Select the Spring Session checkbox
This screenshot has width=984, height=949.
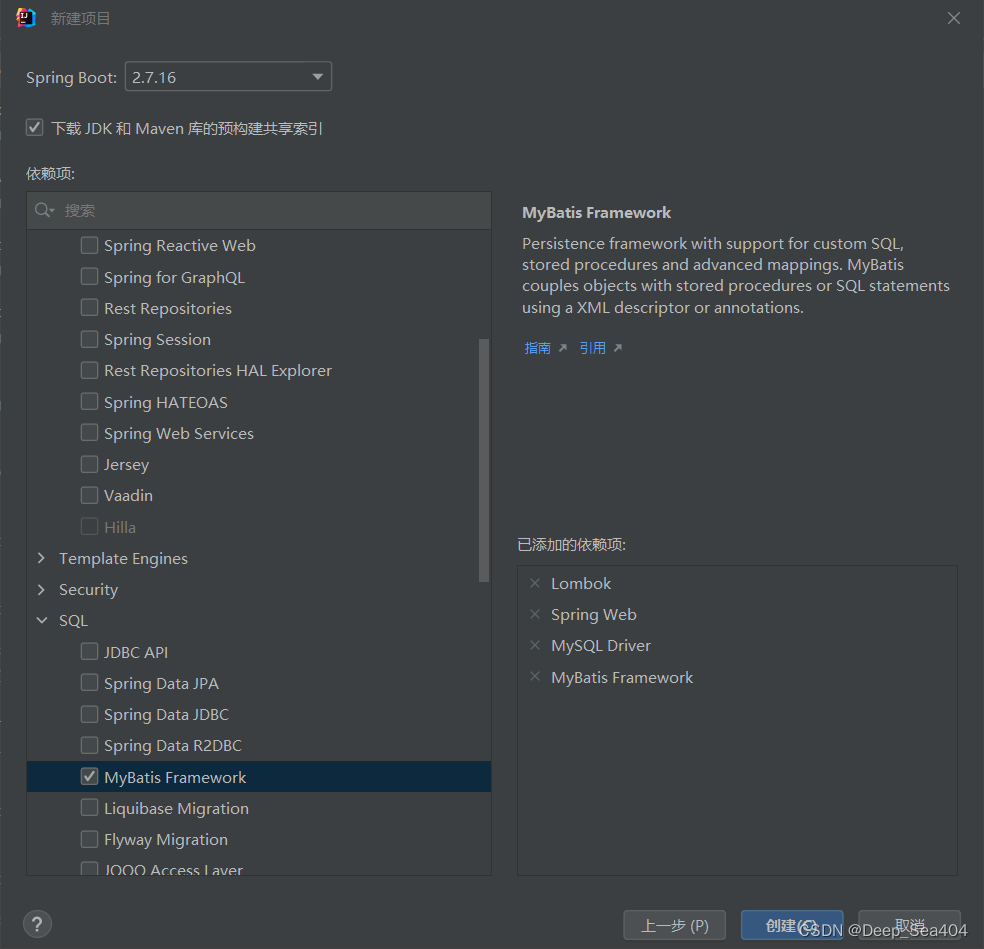89,339
